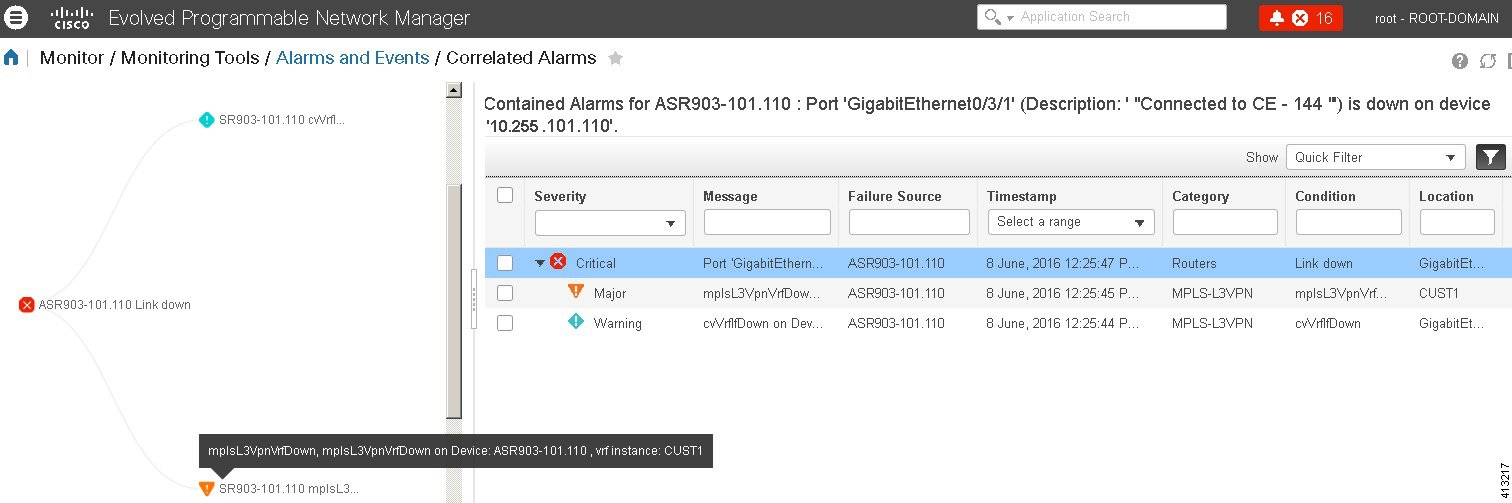
Task: Check the Major alarm row checkbox
Action: coord(505,293)
